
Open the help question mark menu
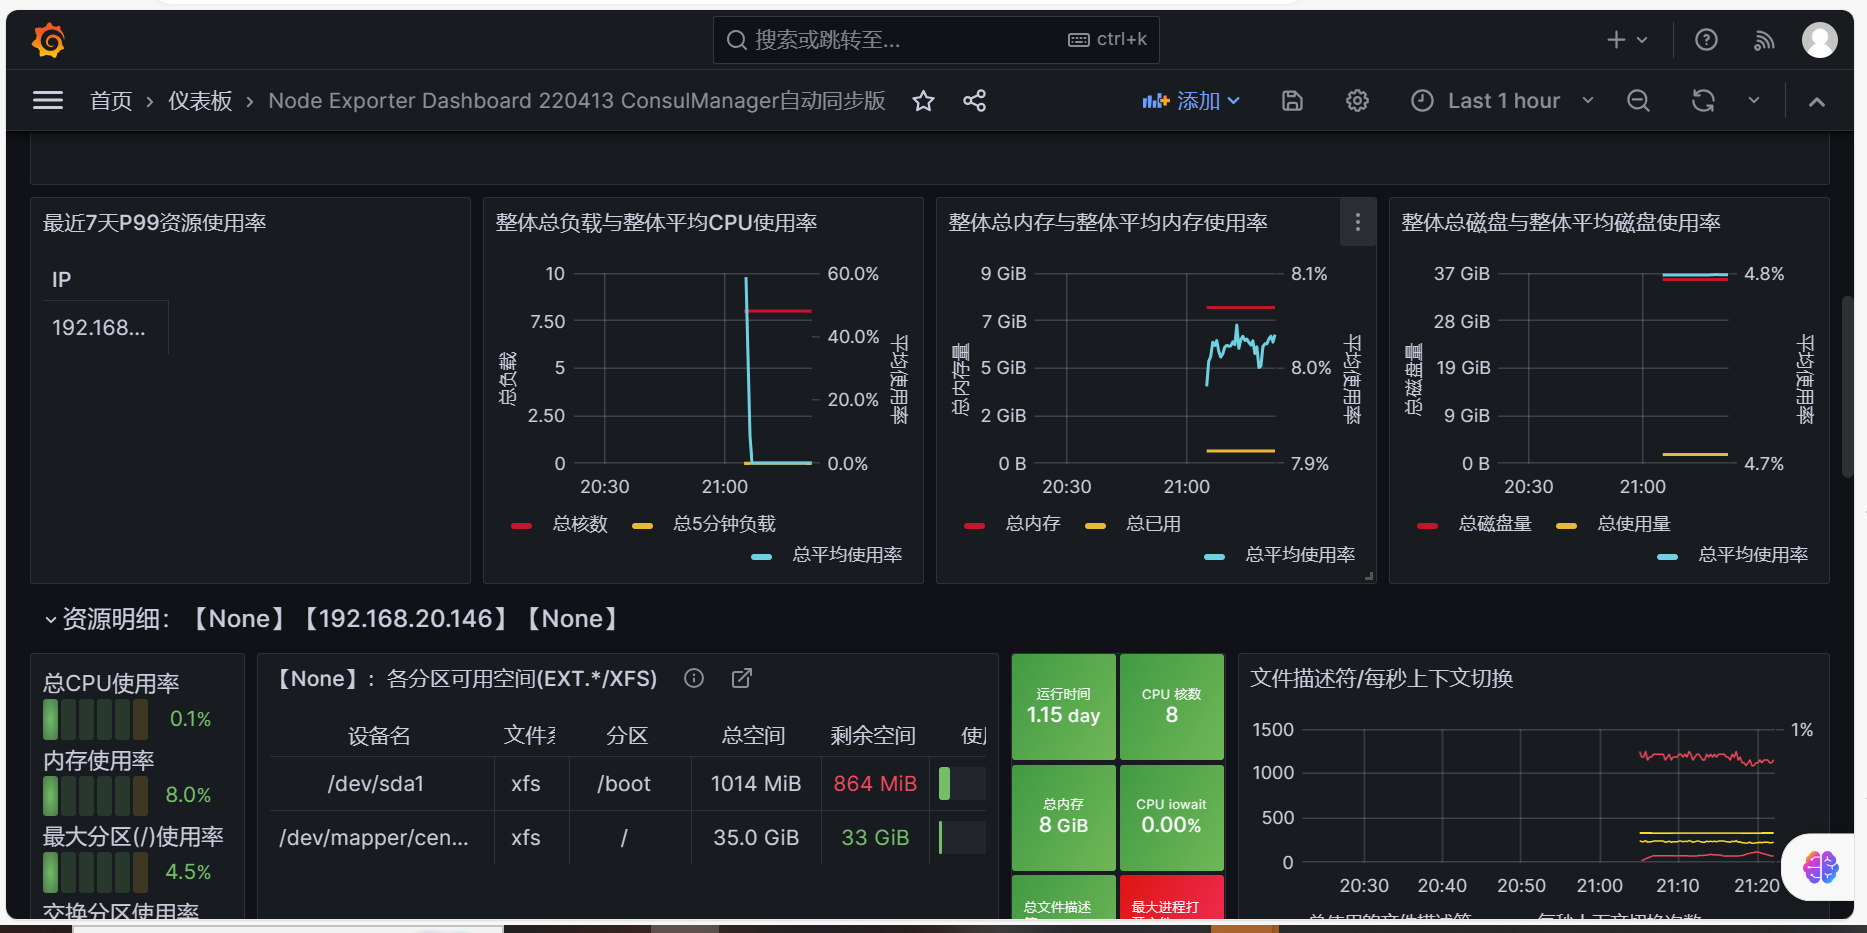[1706, 40]
